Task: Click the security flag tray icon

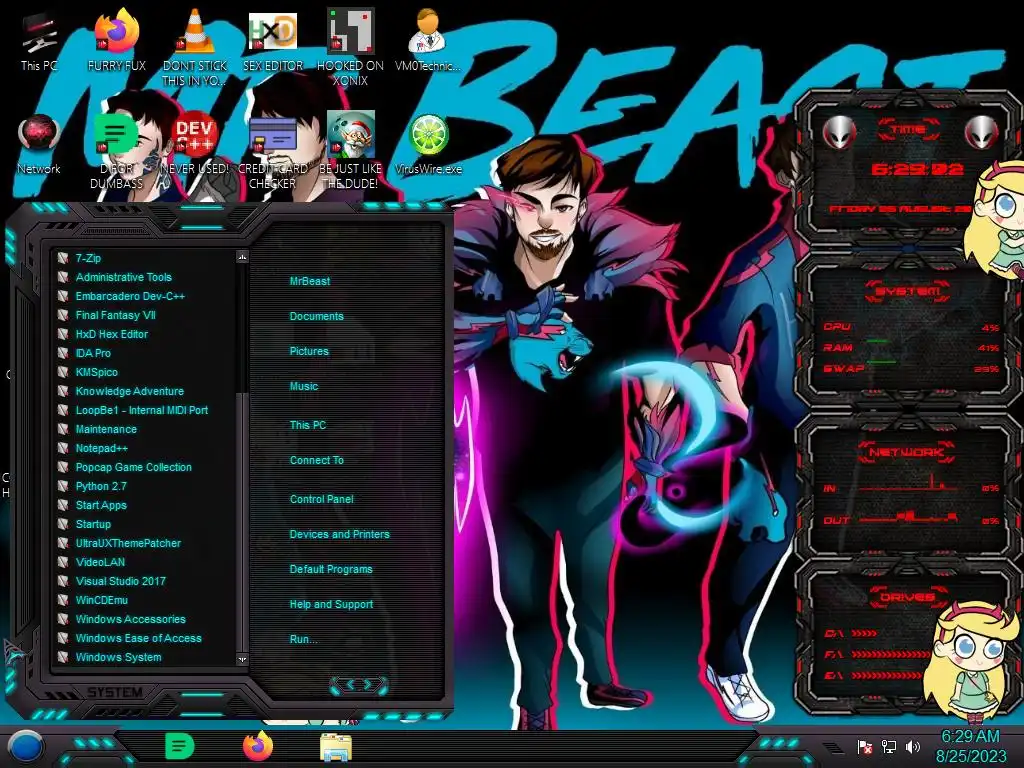Action: tap(865, 746)
